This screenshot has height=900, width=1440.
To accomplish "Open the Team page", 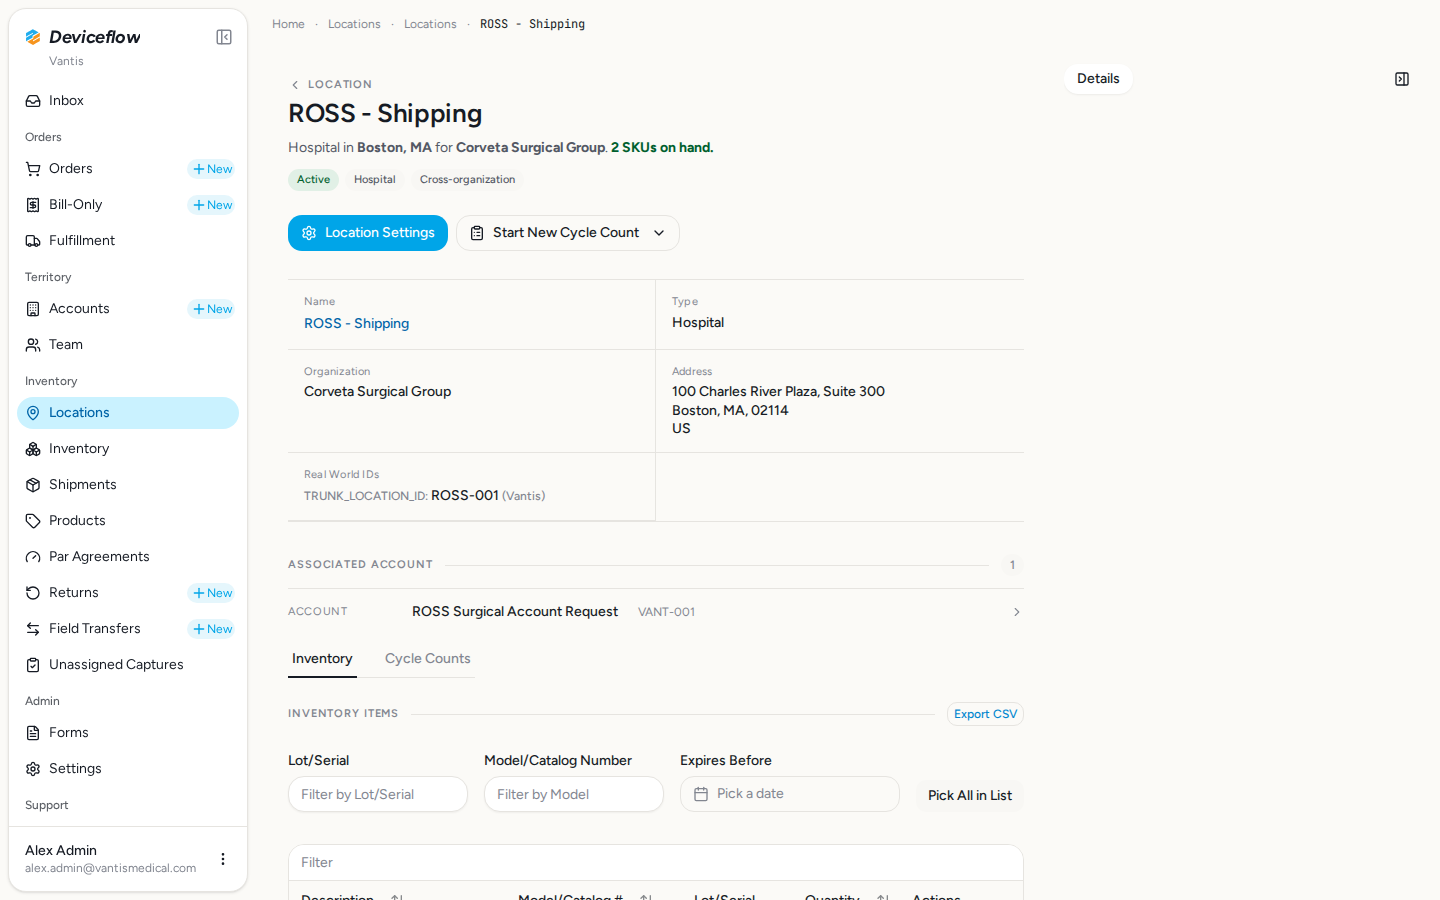I will point(128,345).
